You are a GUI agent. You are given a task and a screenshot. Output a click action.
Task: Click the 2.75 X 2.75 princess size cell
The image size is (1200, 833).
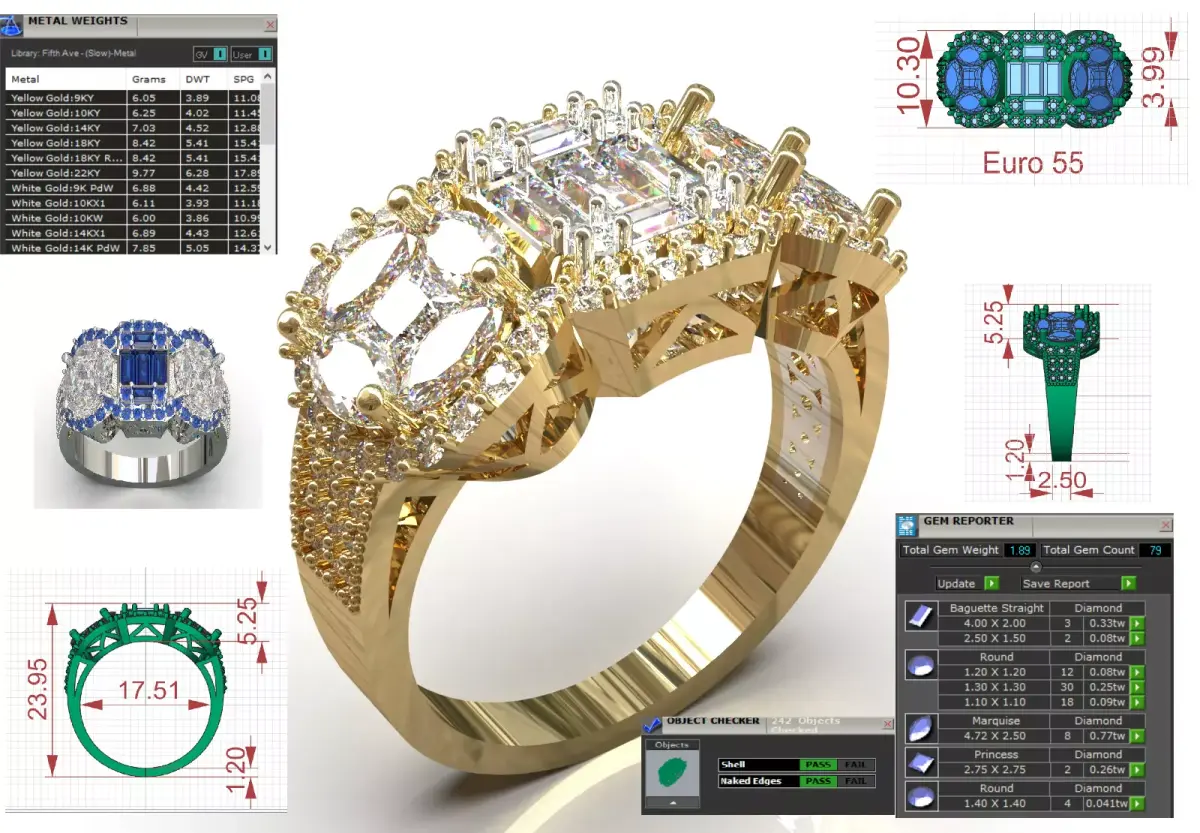[x=993, y=770]
